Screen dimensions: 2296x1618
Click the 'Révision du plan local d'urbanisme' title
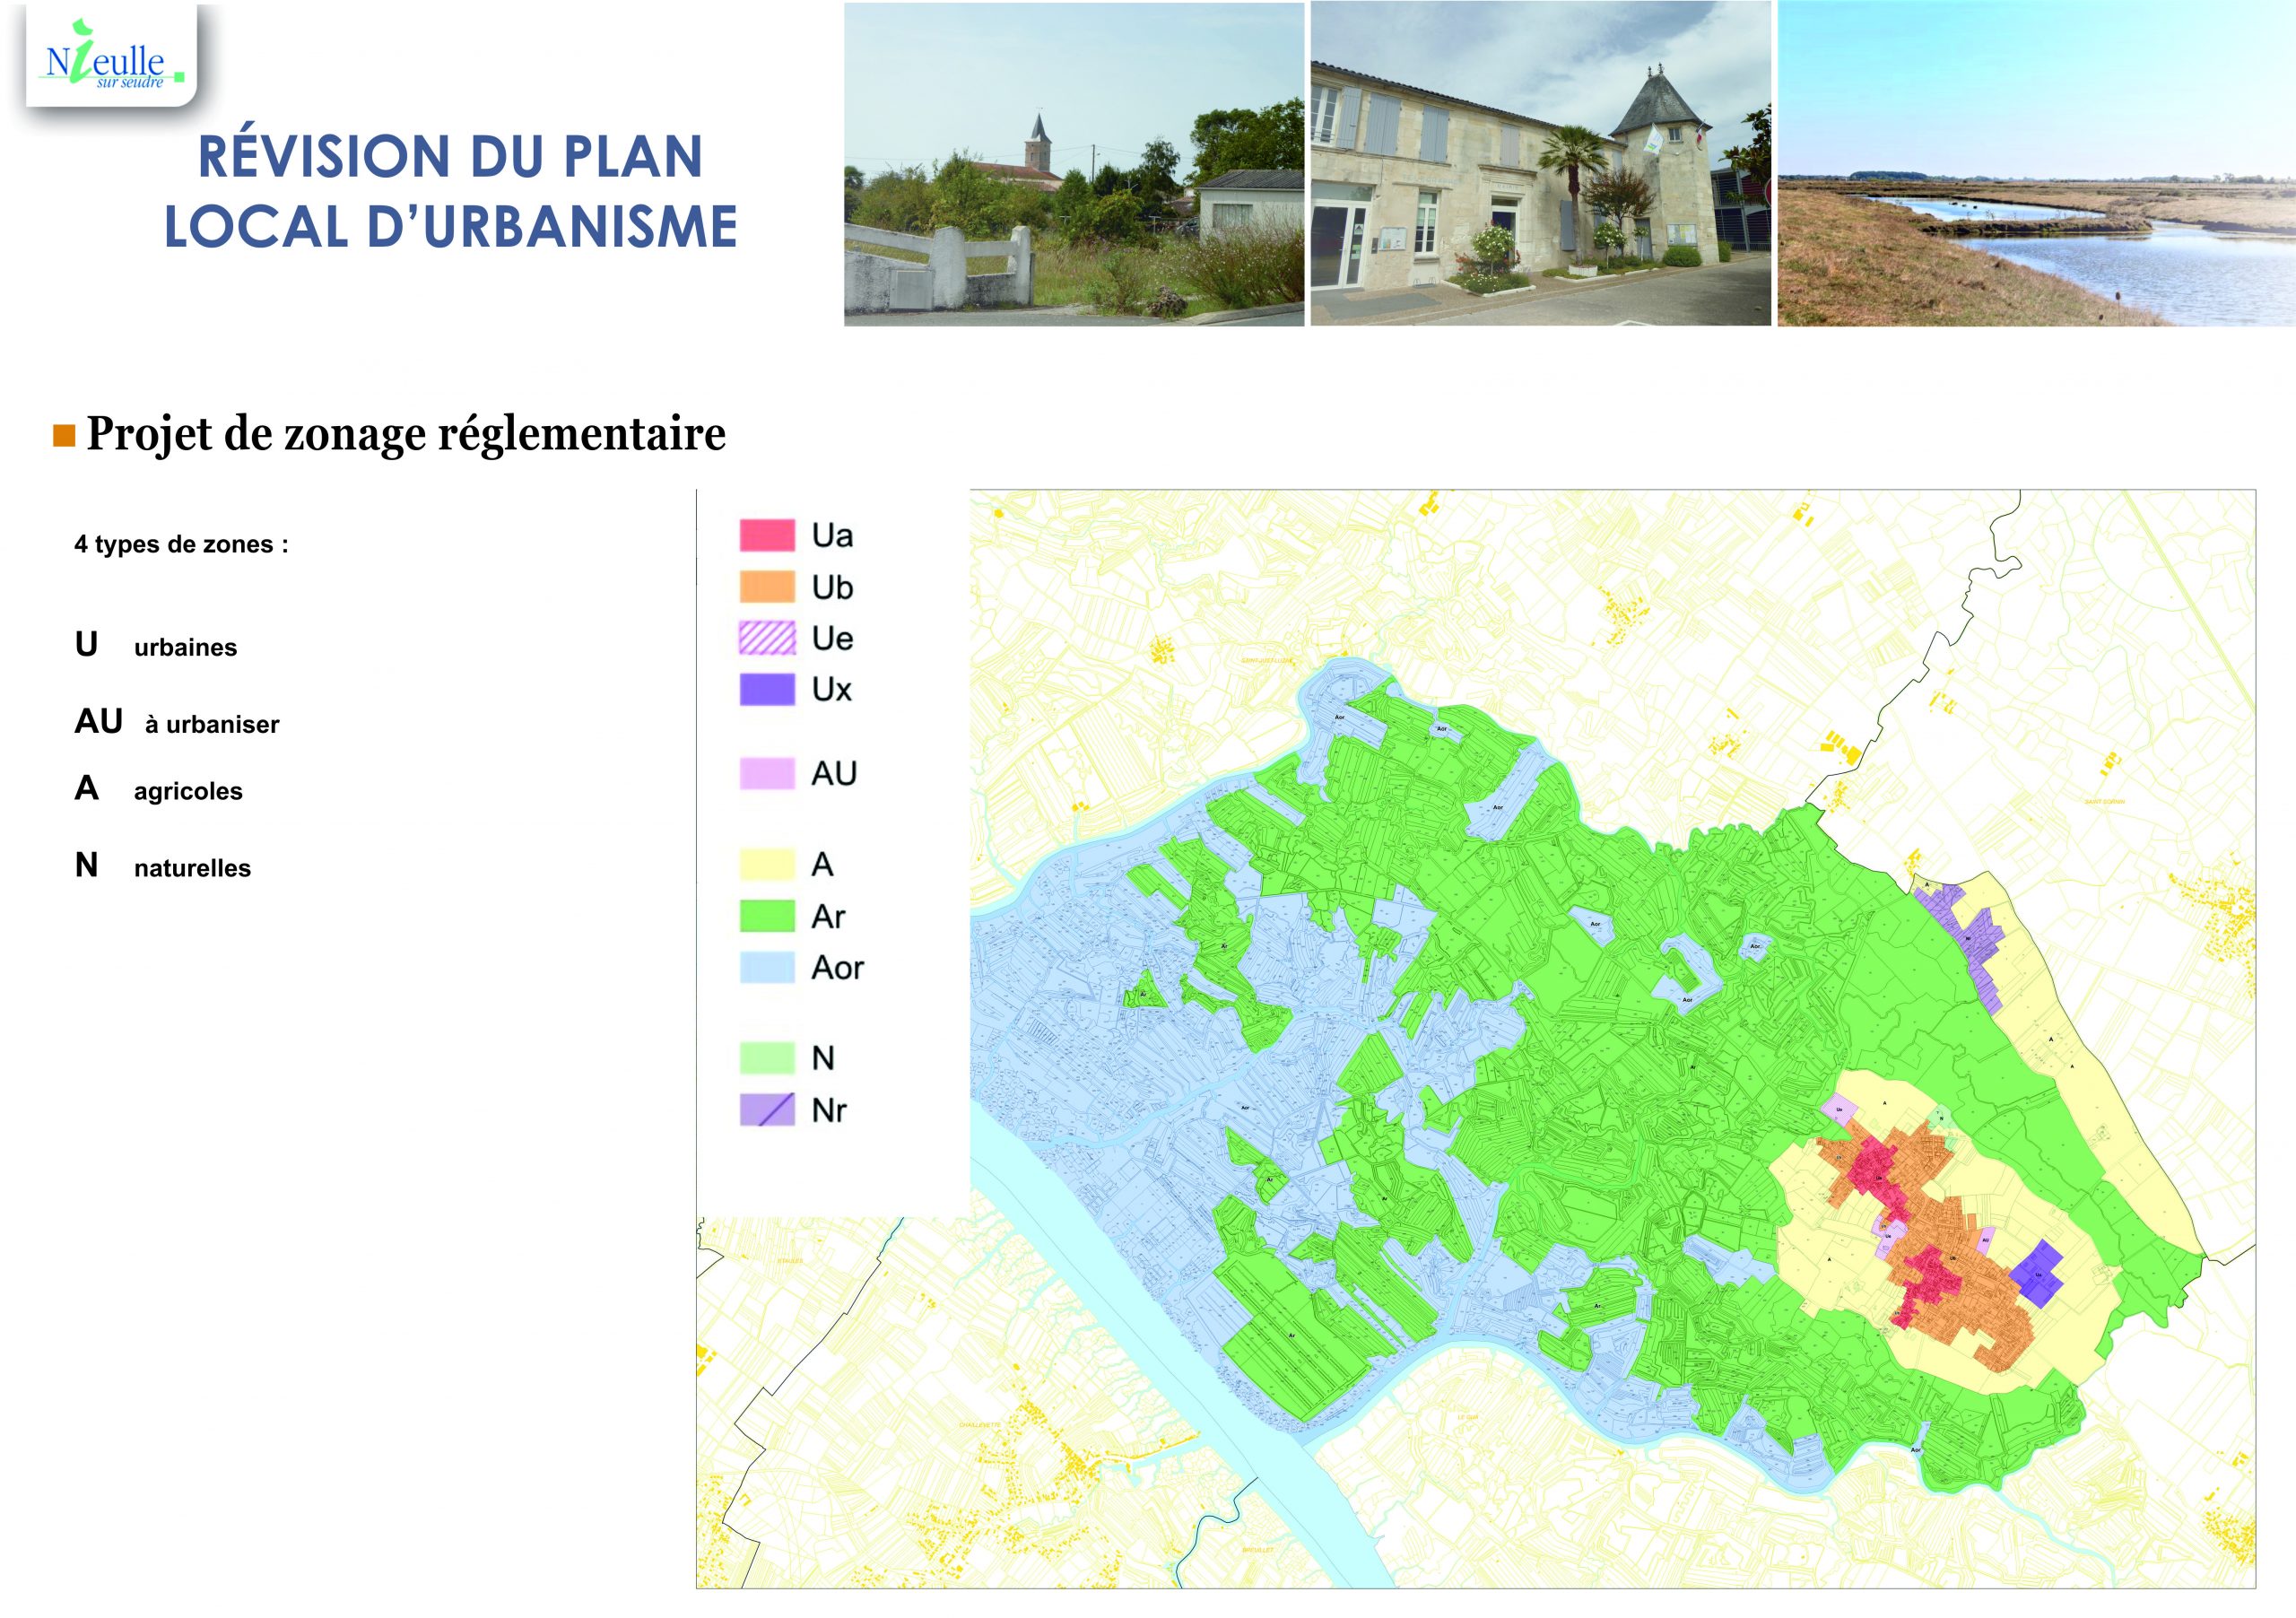point(450,191)
